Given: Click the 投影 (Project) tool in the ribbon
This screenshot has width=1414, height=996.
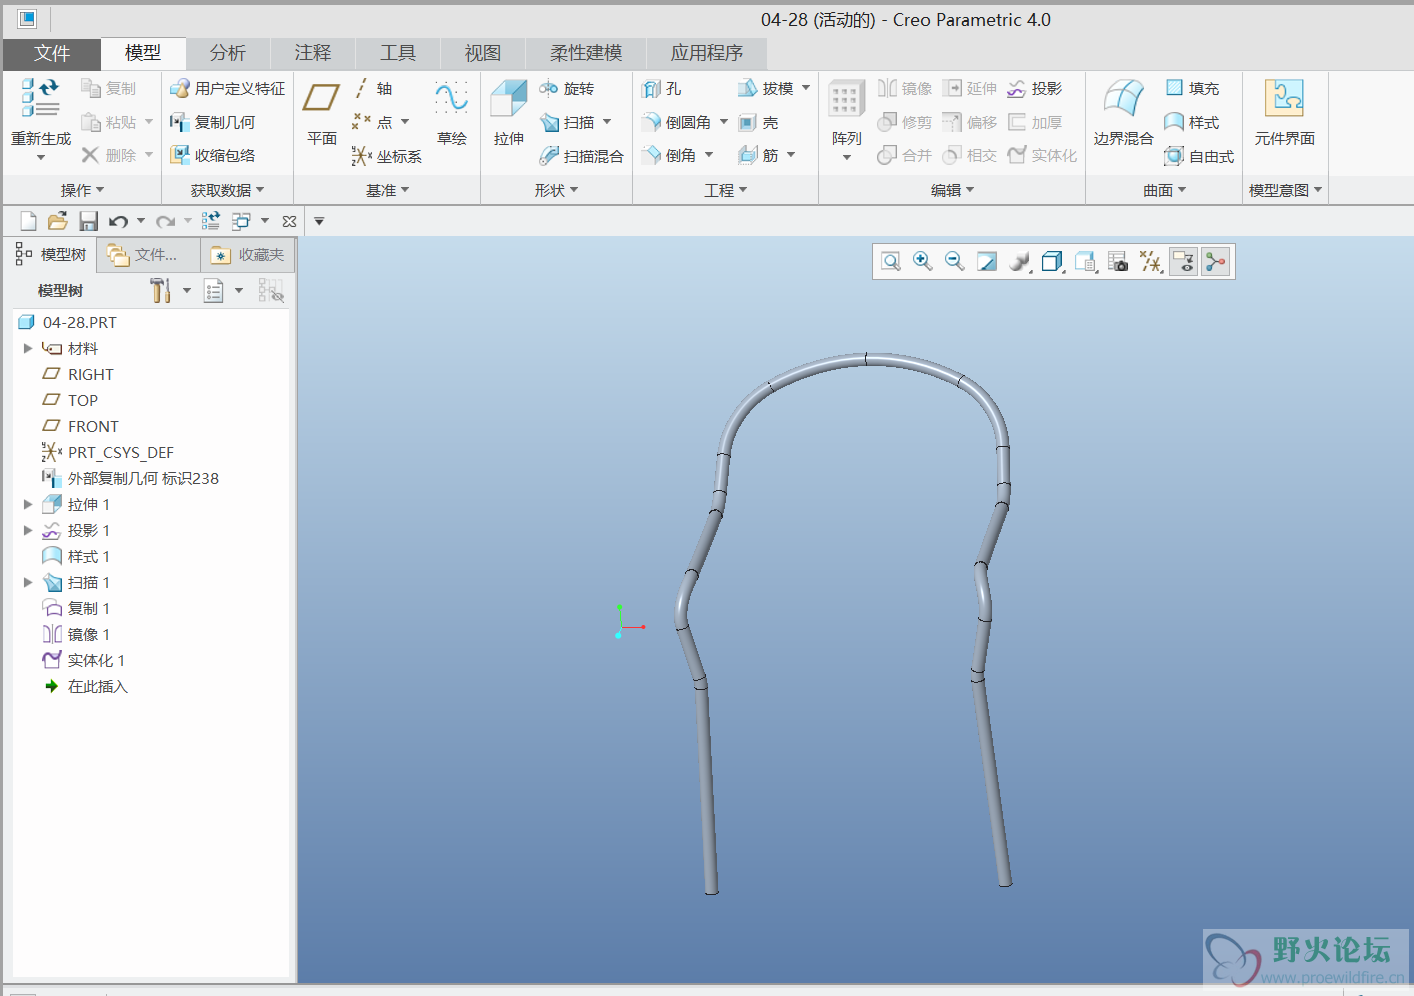Looking at the screenshot, I should [1035, 89].
